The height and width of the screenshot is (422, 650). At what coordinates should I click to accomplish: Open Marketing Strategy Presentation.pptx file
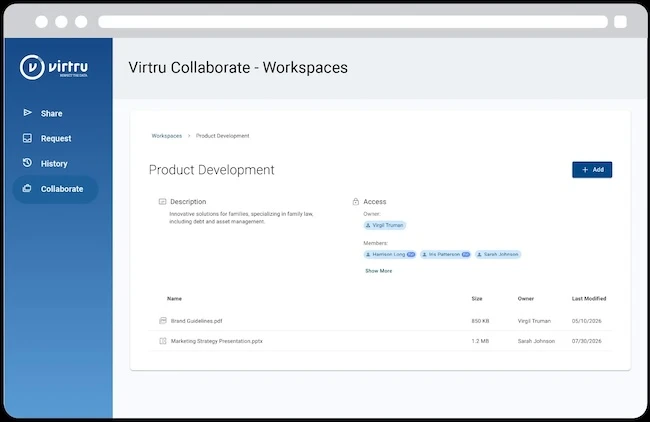tap(217, 341)
